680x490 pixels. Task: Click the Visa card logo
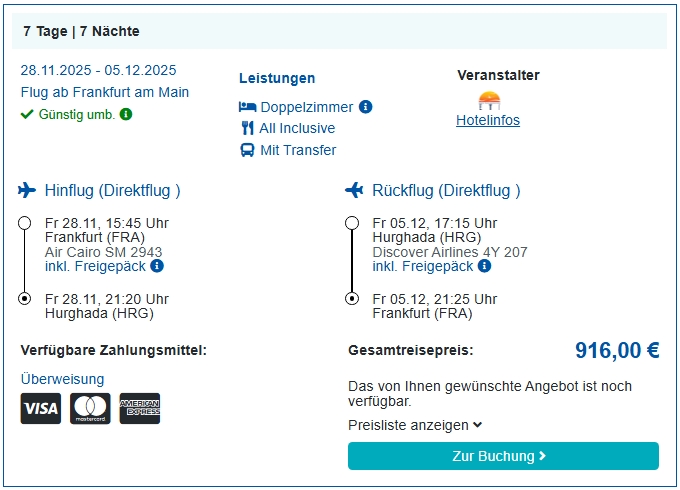[x=41, y=408]
